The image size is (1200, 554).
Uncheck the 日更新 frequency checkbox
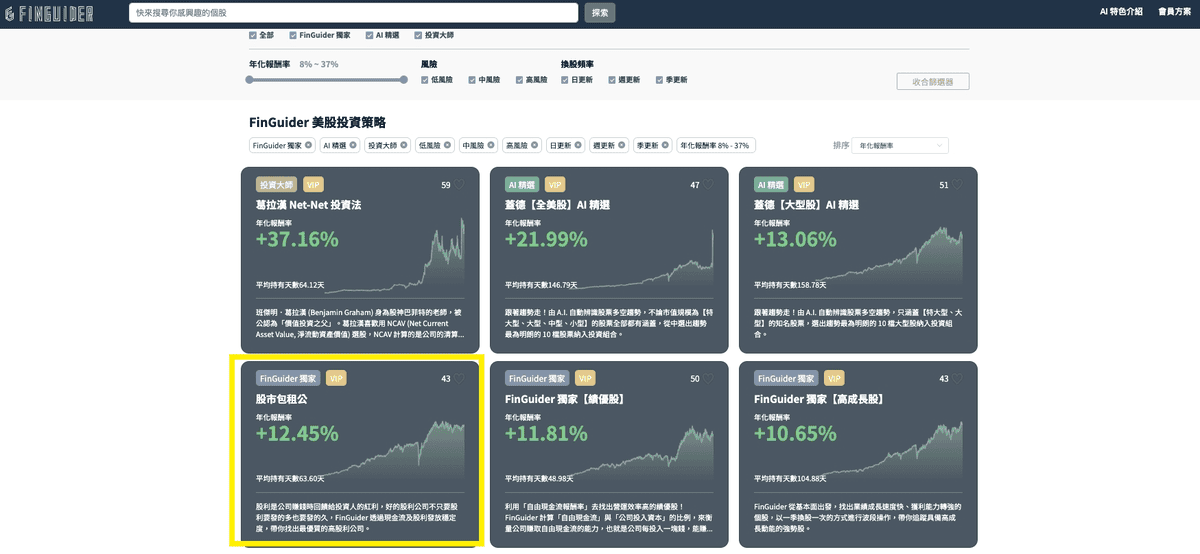566,80
